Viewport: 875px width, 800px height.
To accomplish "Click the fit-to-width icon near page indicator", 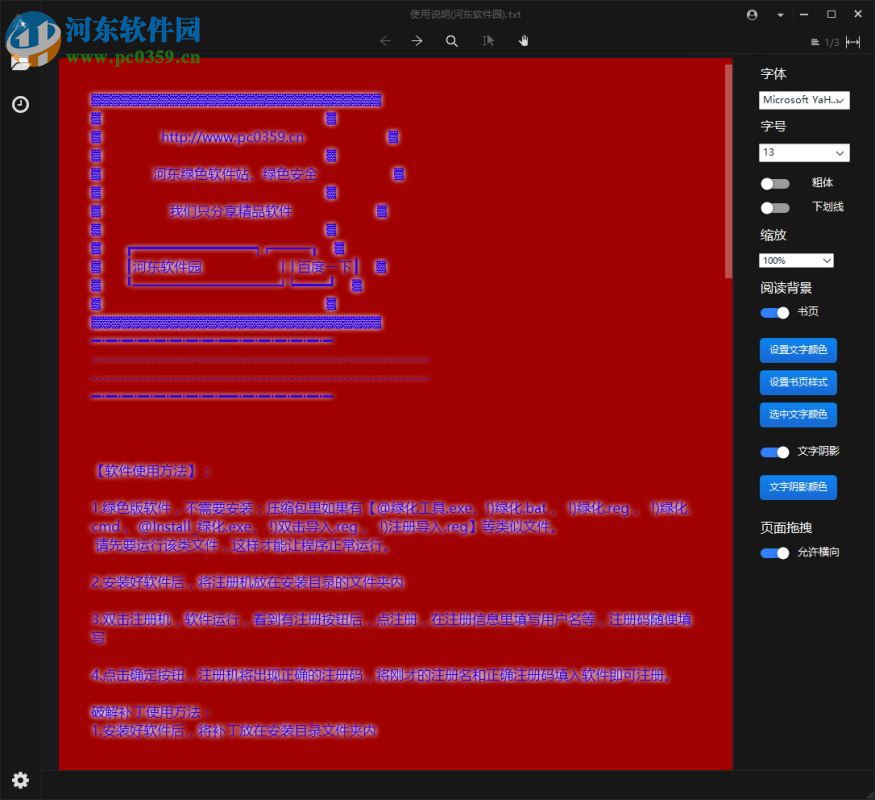I will 852,42.
